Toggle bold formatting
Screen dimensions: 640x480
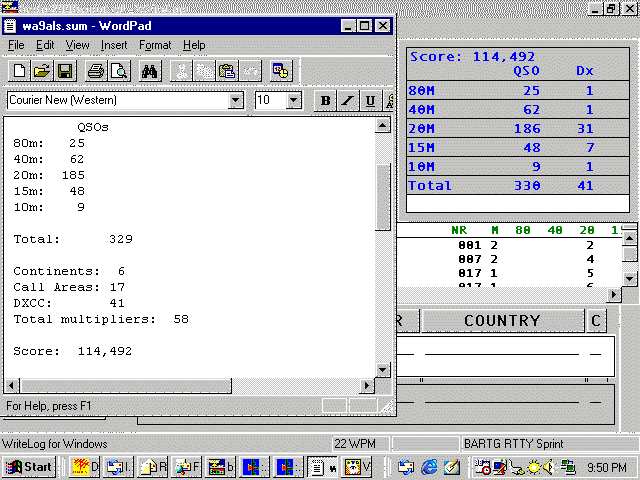325,100
